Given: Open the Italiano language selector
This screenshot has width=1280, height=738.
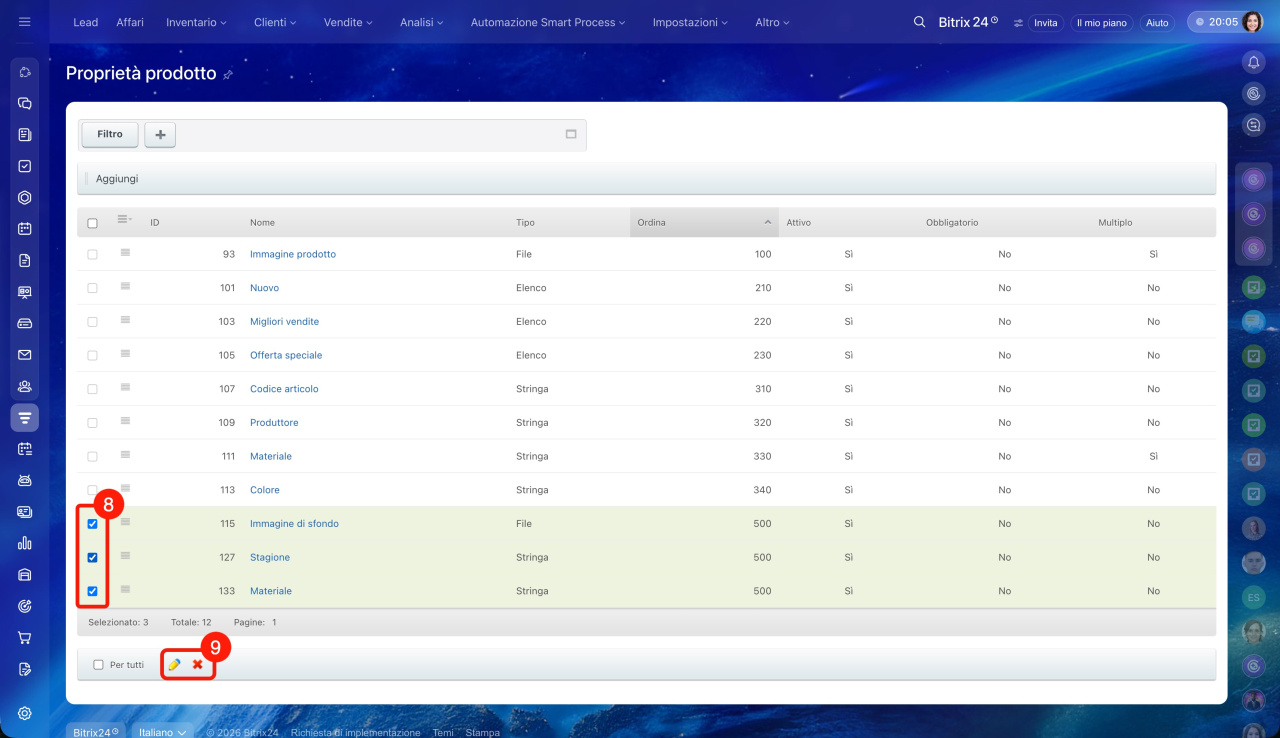Looking at the screenshot, I should coord(162,732).
